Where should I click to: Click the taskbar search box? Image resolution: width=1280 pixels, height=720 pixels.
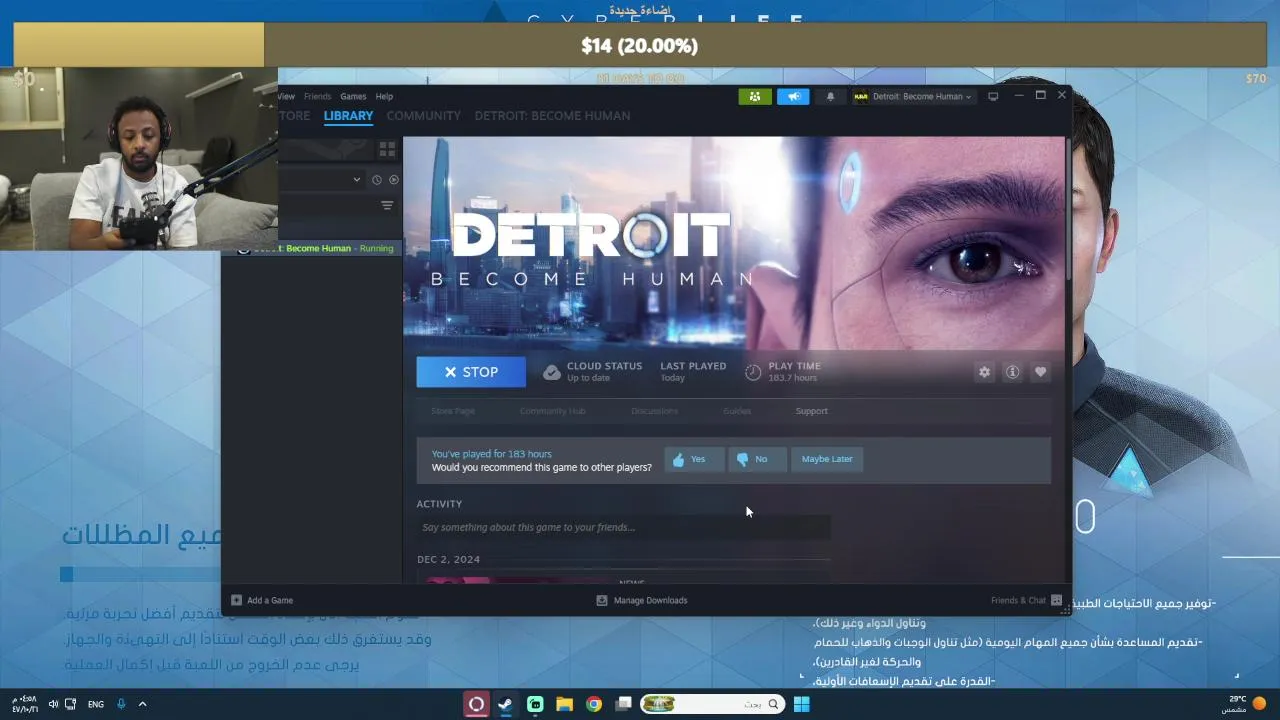pyautogui.click(x=712, y=704)
